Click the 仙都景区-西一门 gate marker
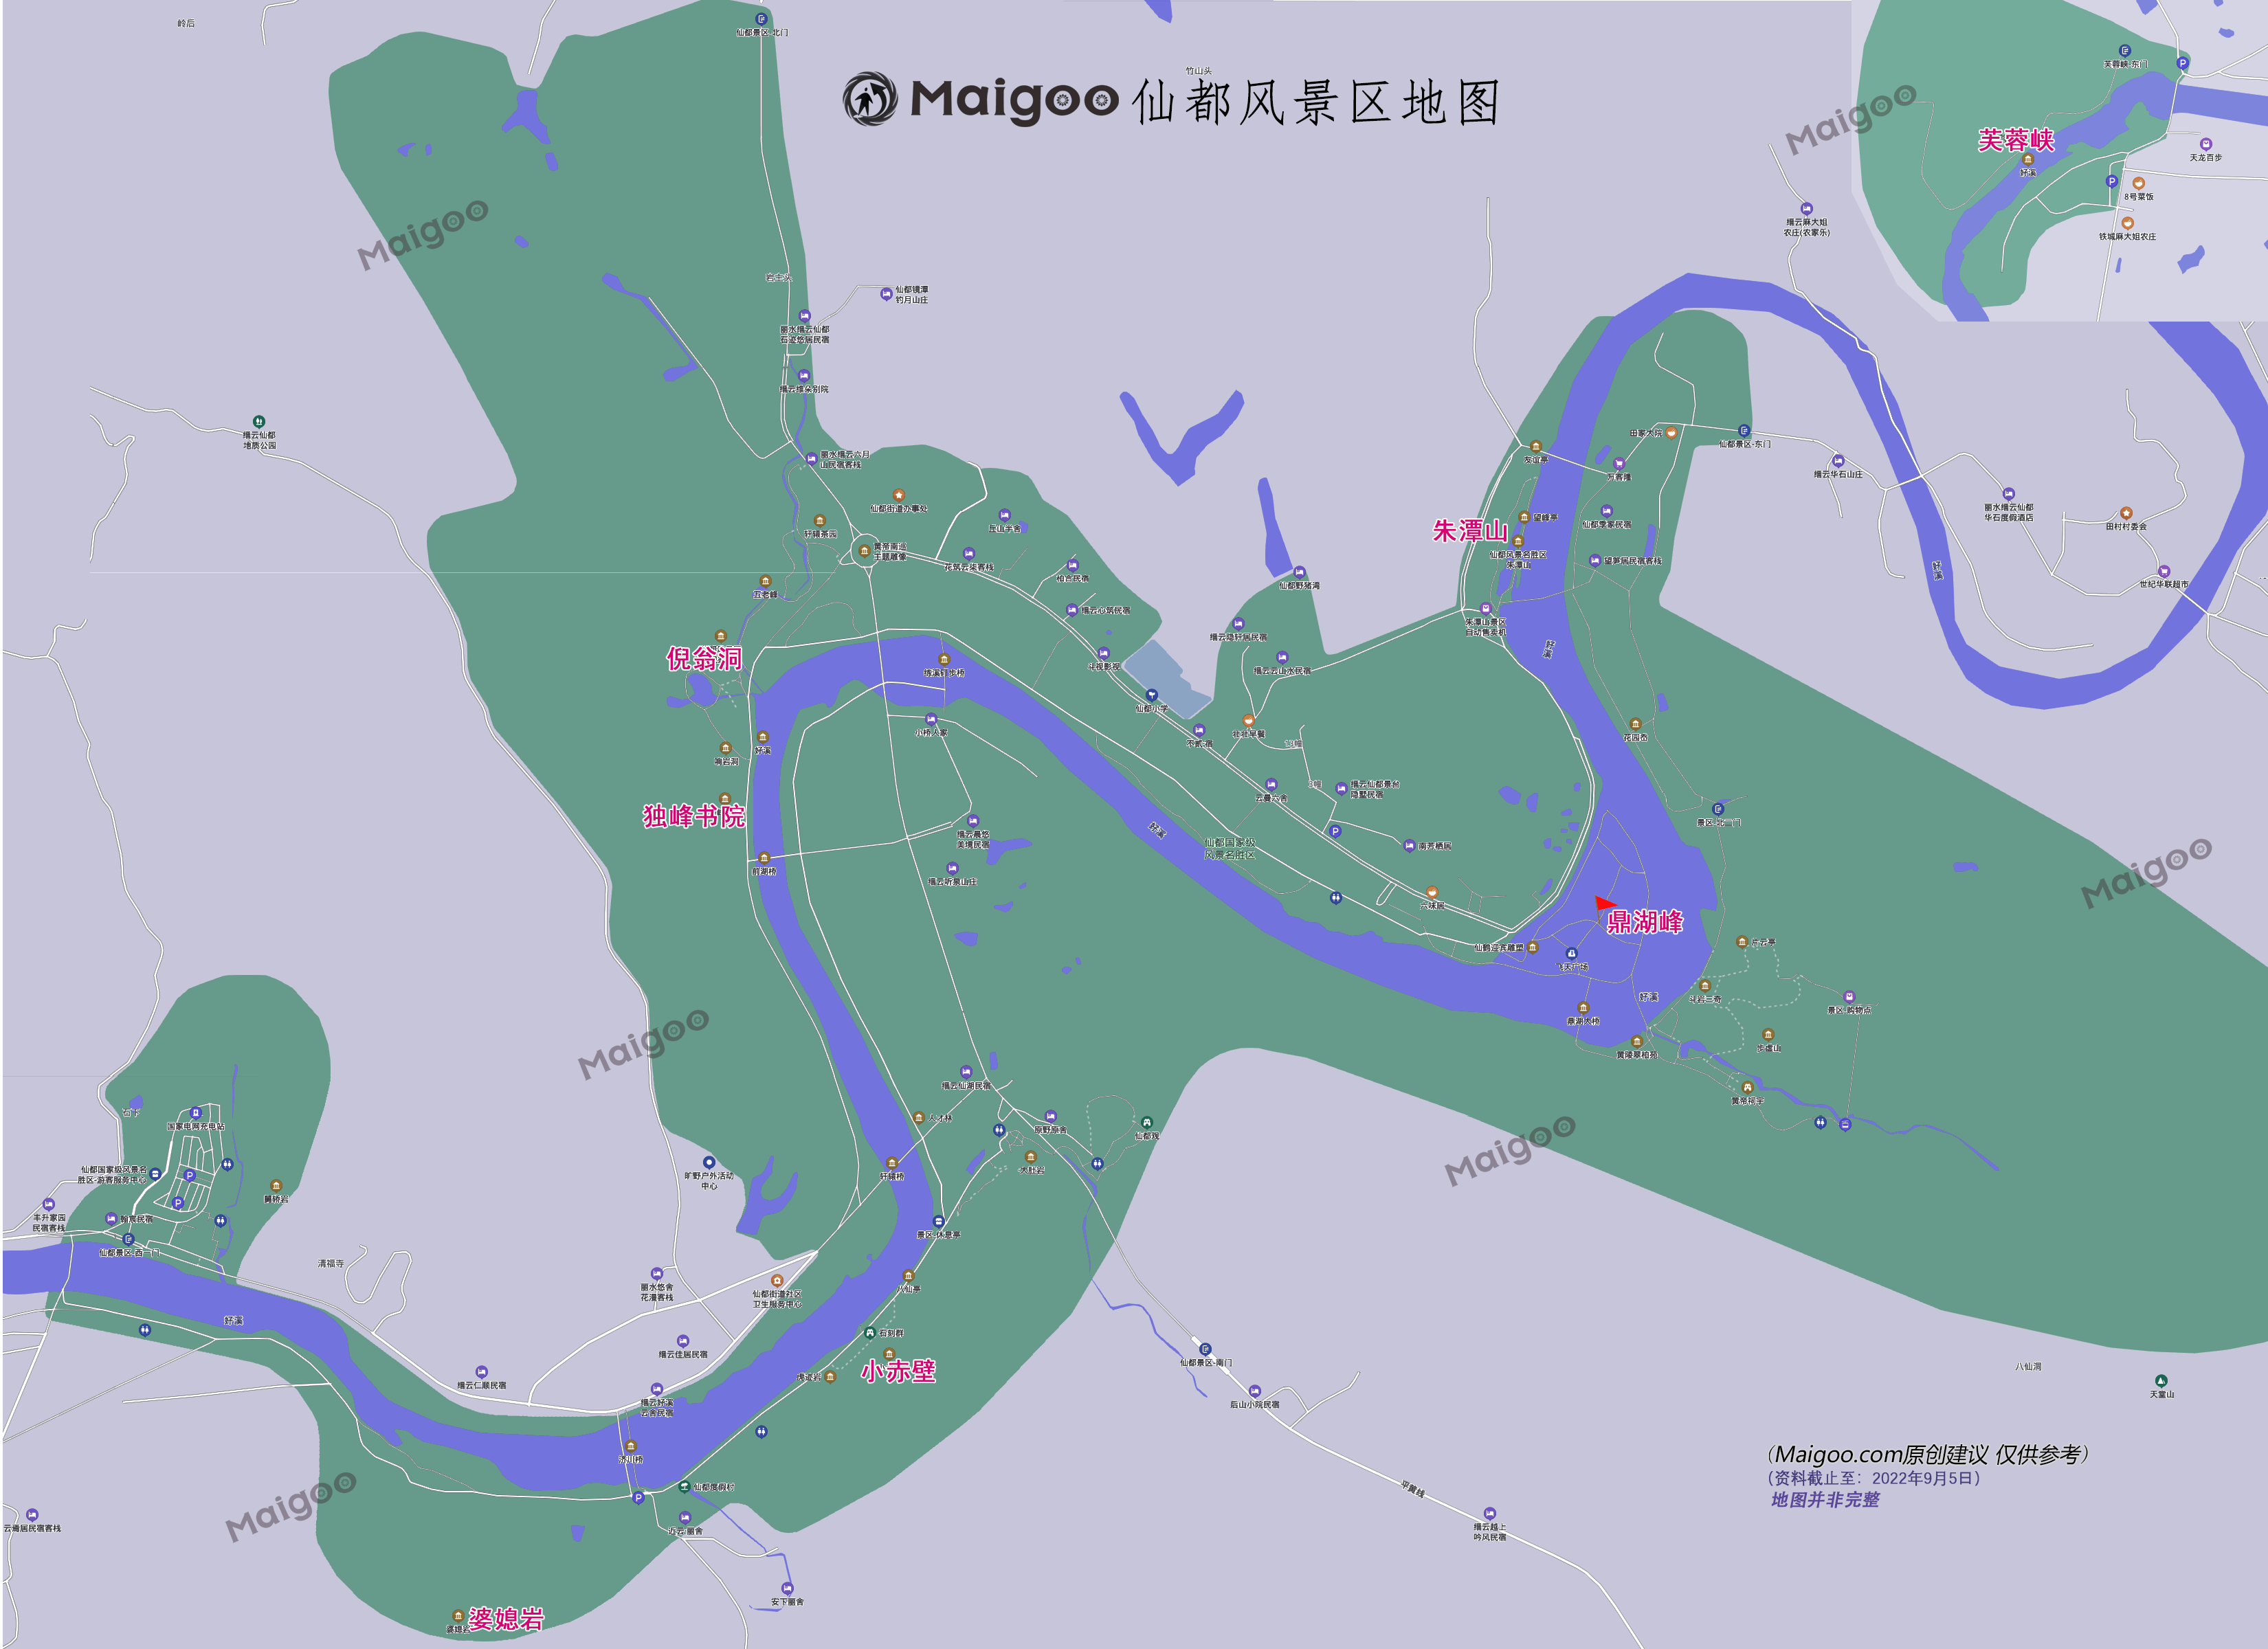 (x=128, y=1239)
